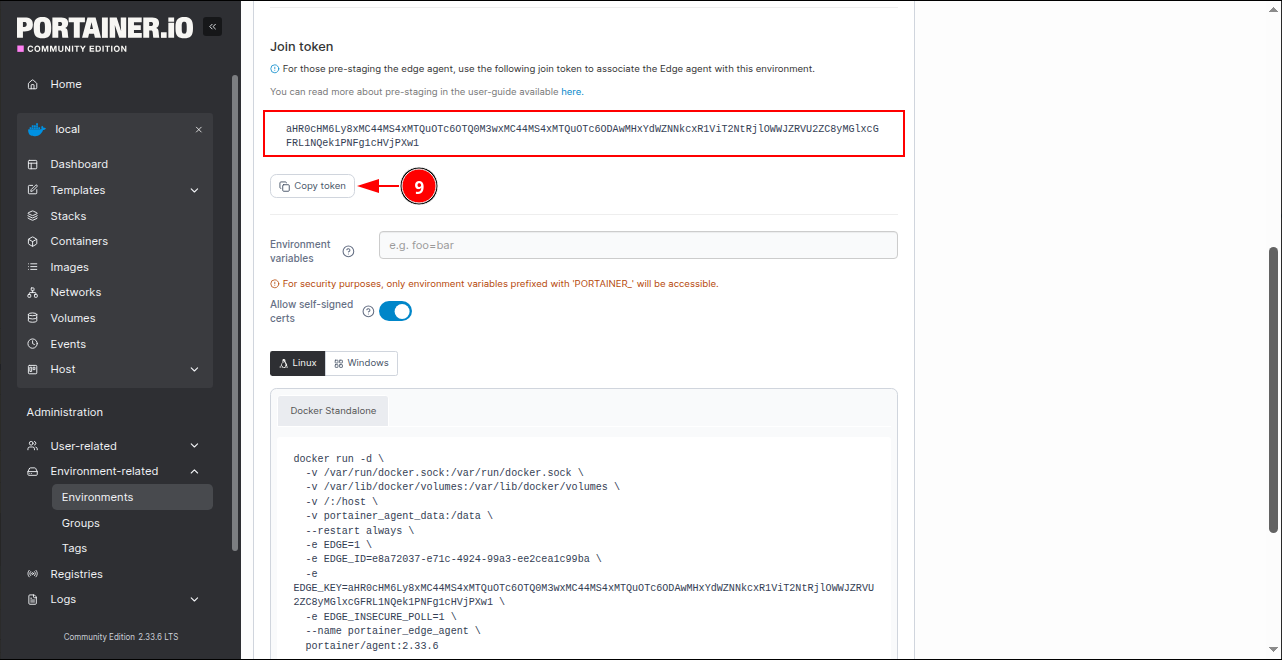The height and width of the screenshot is (660, 1282).
Task: Collapse the Environment-related section
Action: tap(194, 471)
